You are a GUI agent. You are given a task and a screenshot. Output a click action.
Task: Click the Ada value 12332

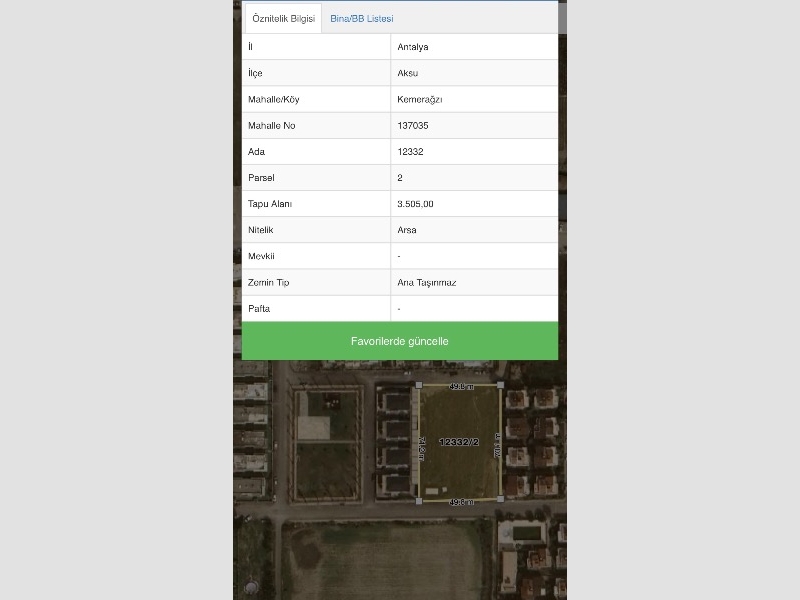tap(411, 152)
